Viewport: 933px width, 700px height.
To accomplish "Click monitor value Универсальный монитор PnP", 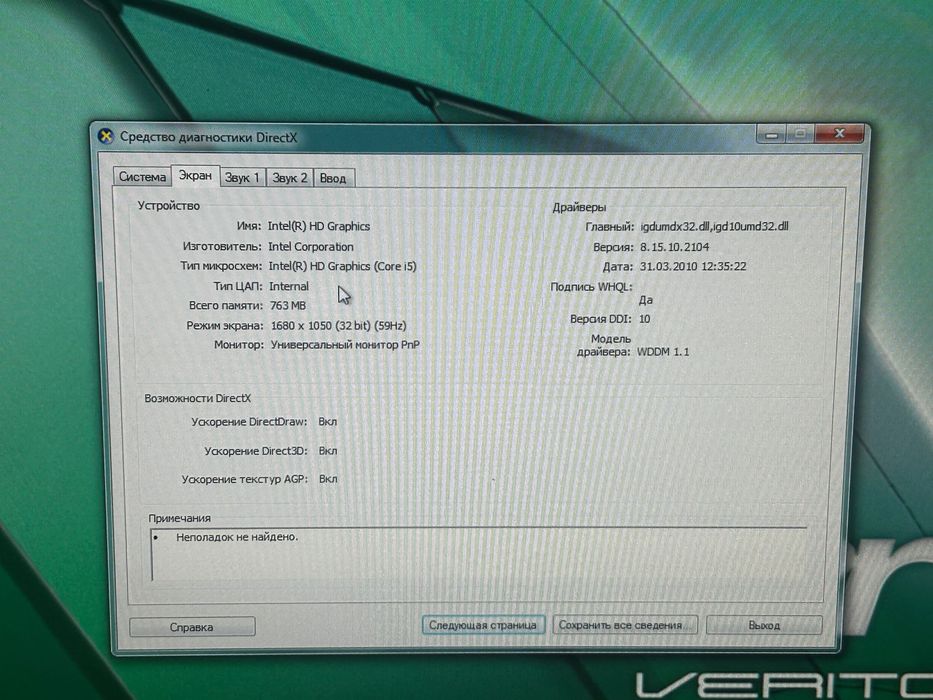I will coord(345,345).
